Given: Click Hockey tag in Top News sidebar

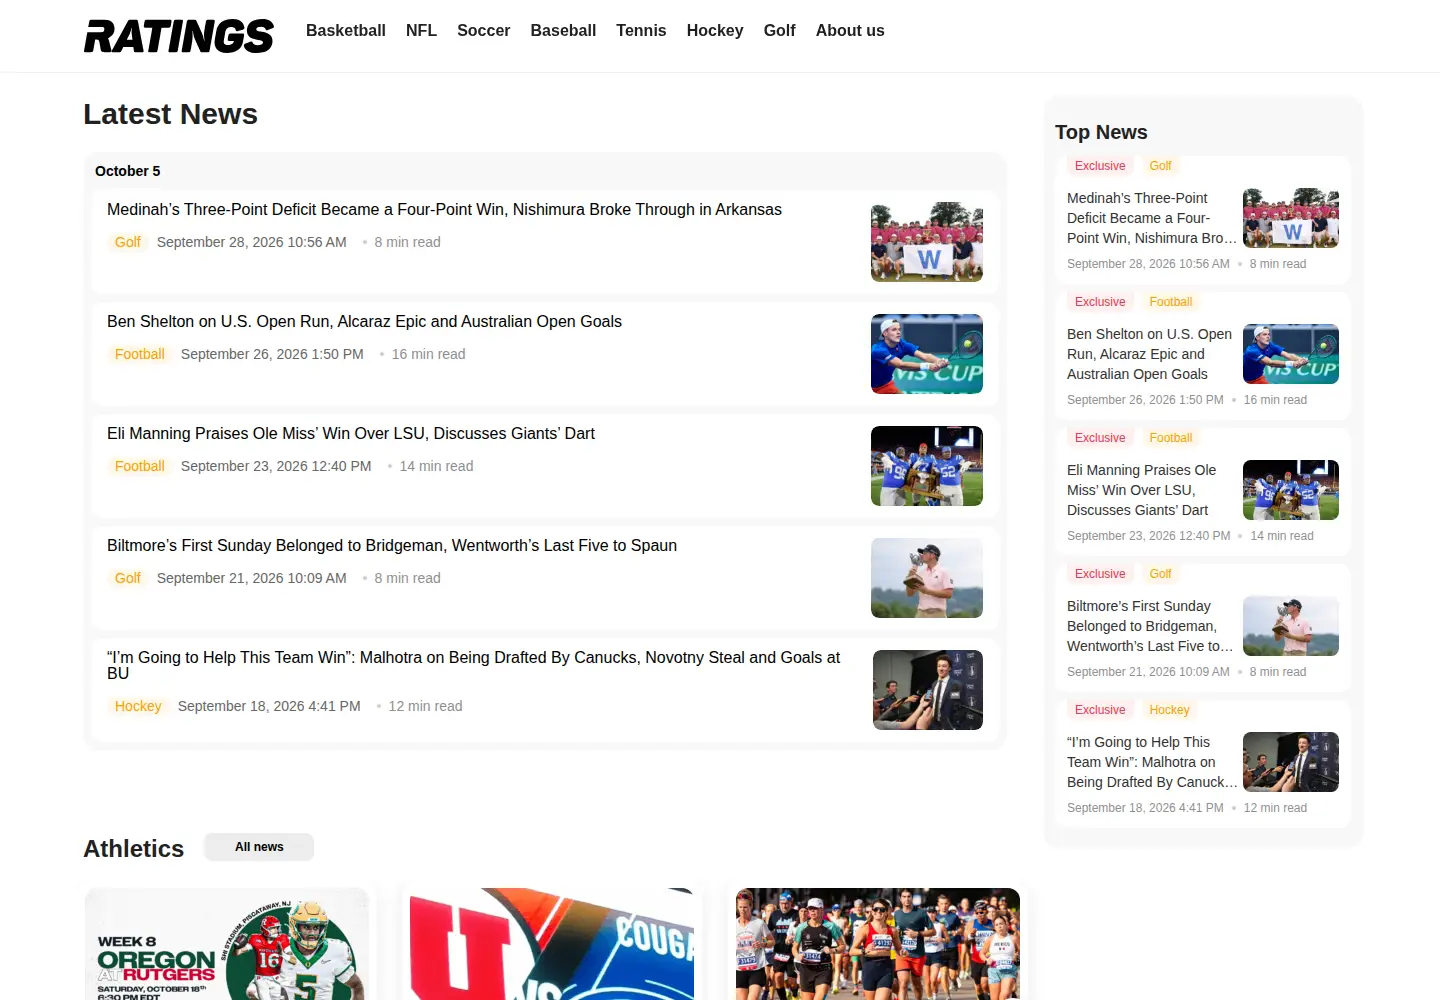Looking at the screenshot, I should 1169,710.
